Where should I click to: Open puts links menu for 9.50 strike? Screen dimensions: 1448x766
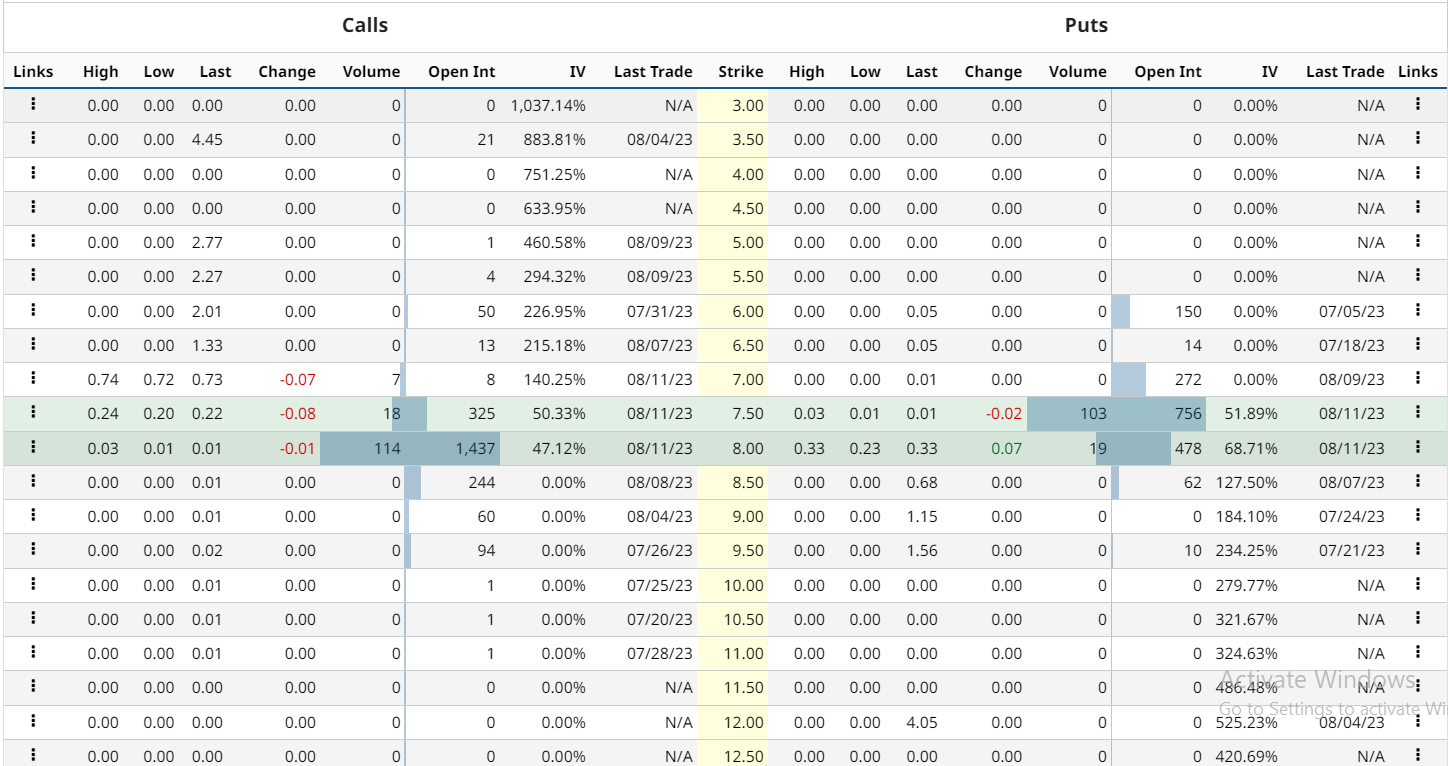(x=1417, y=549)
